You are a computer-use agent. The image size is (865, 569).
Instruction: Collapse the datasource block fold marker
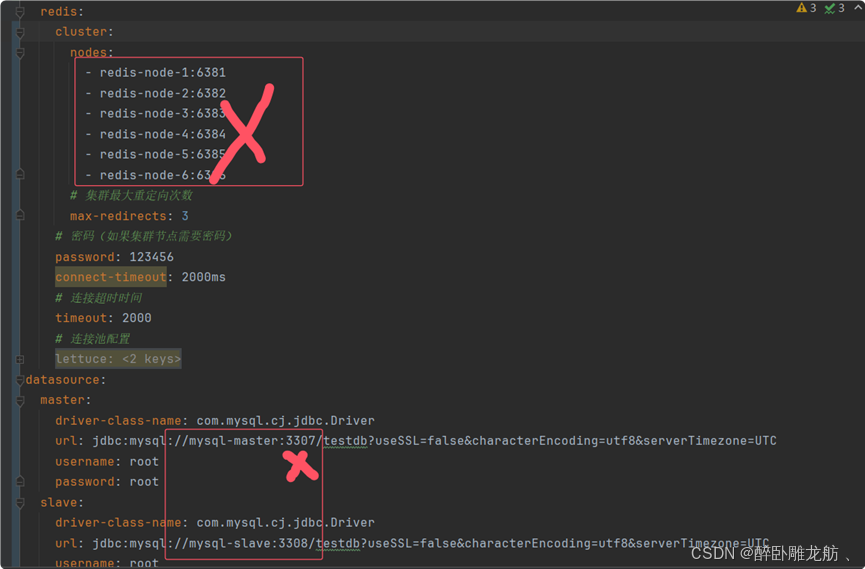pyautogui.click(x=20, y=380)
